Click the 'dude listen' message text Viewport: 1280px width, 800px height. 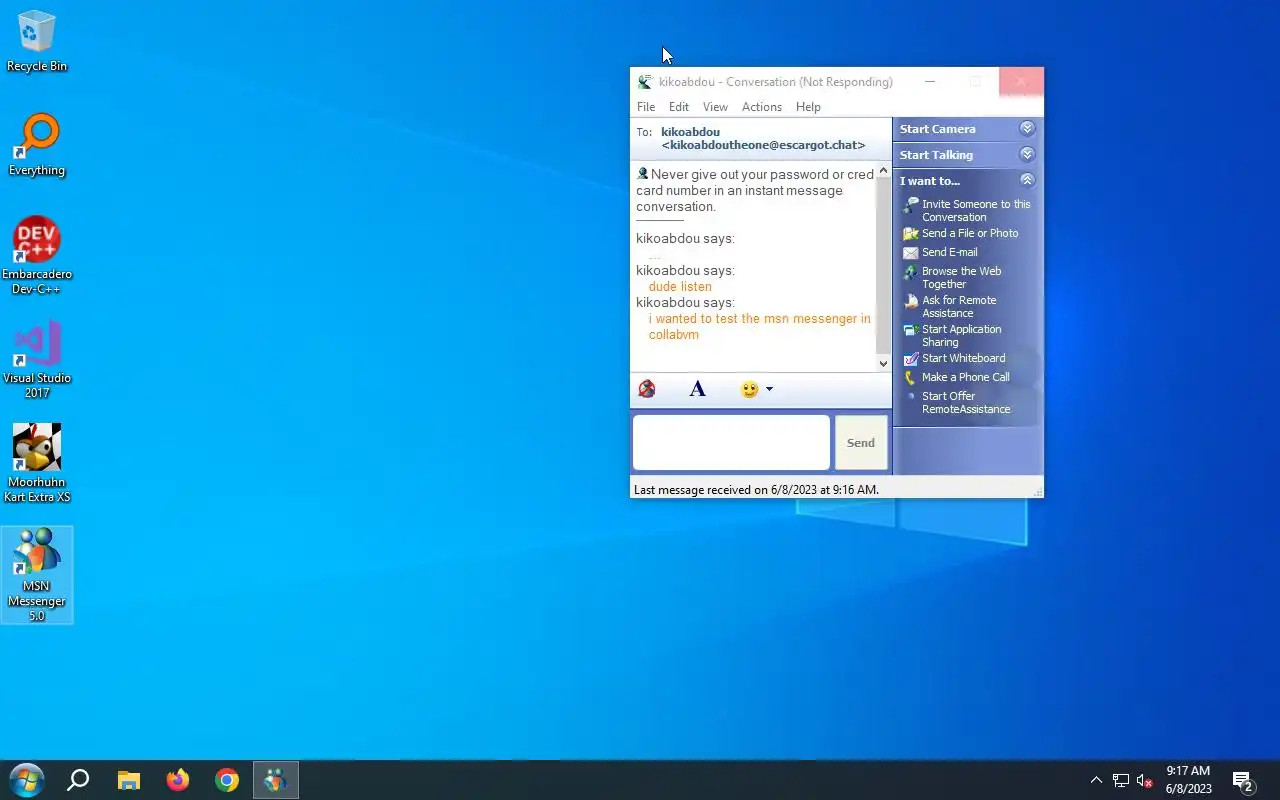pyautogui.click(x=680, y=286)
